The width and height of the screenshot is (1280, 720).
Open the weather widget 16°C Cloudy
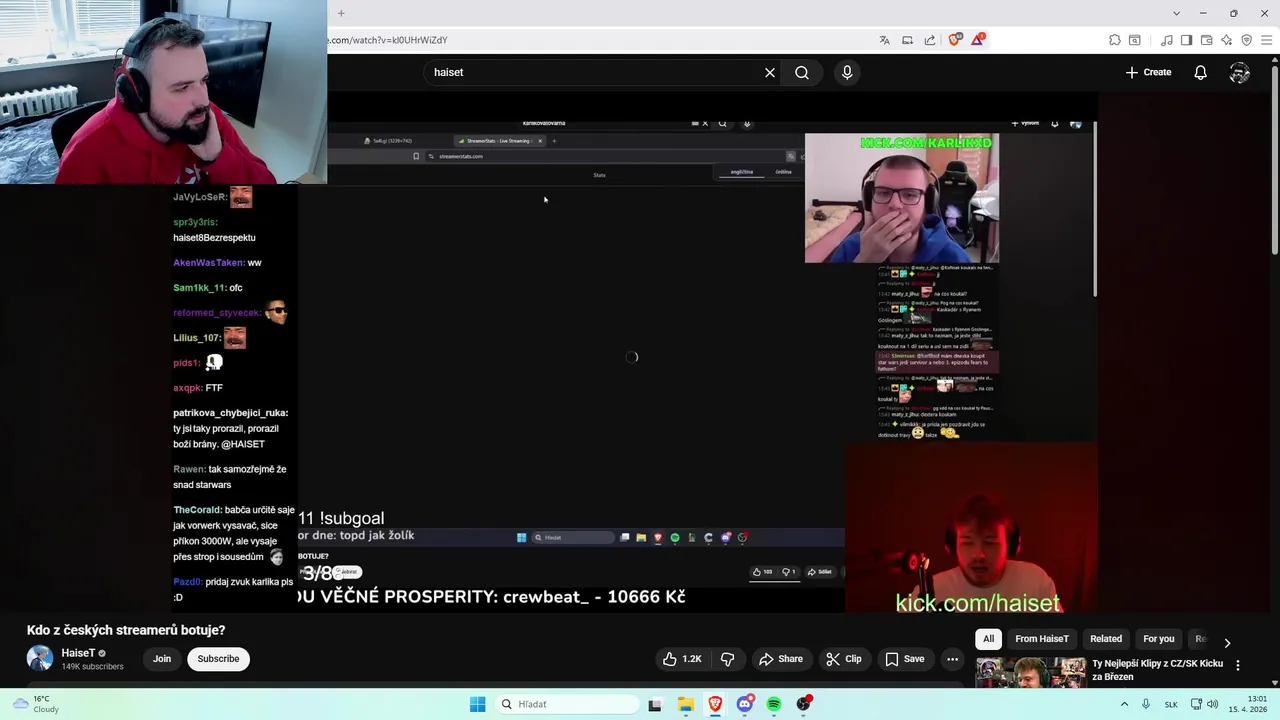coord(36,704)
